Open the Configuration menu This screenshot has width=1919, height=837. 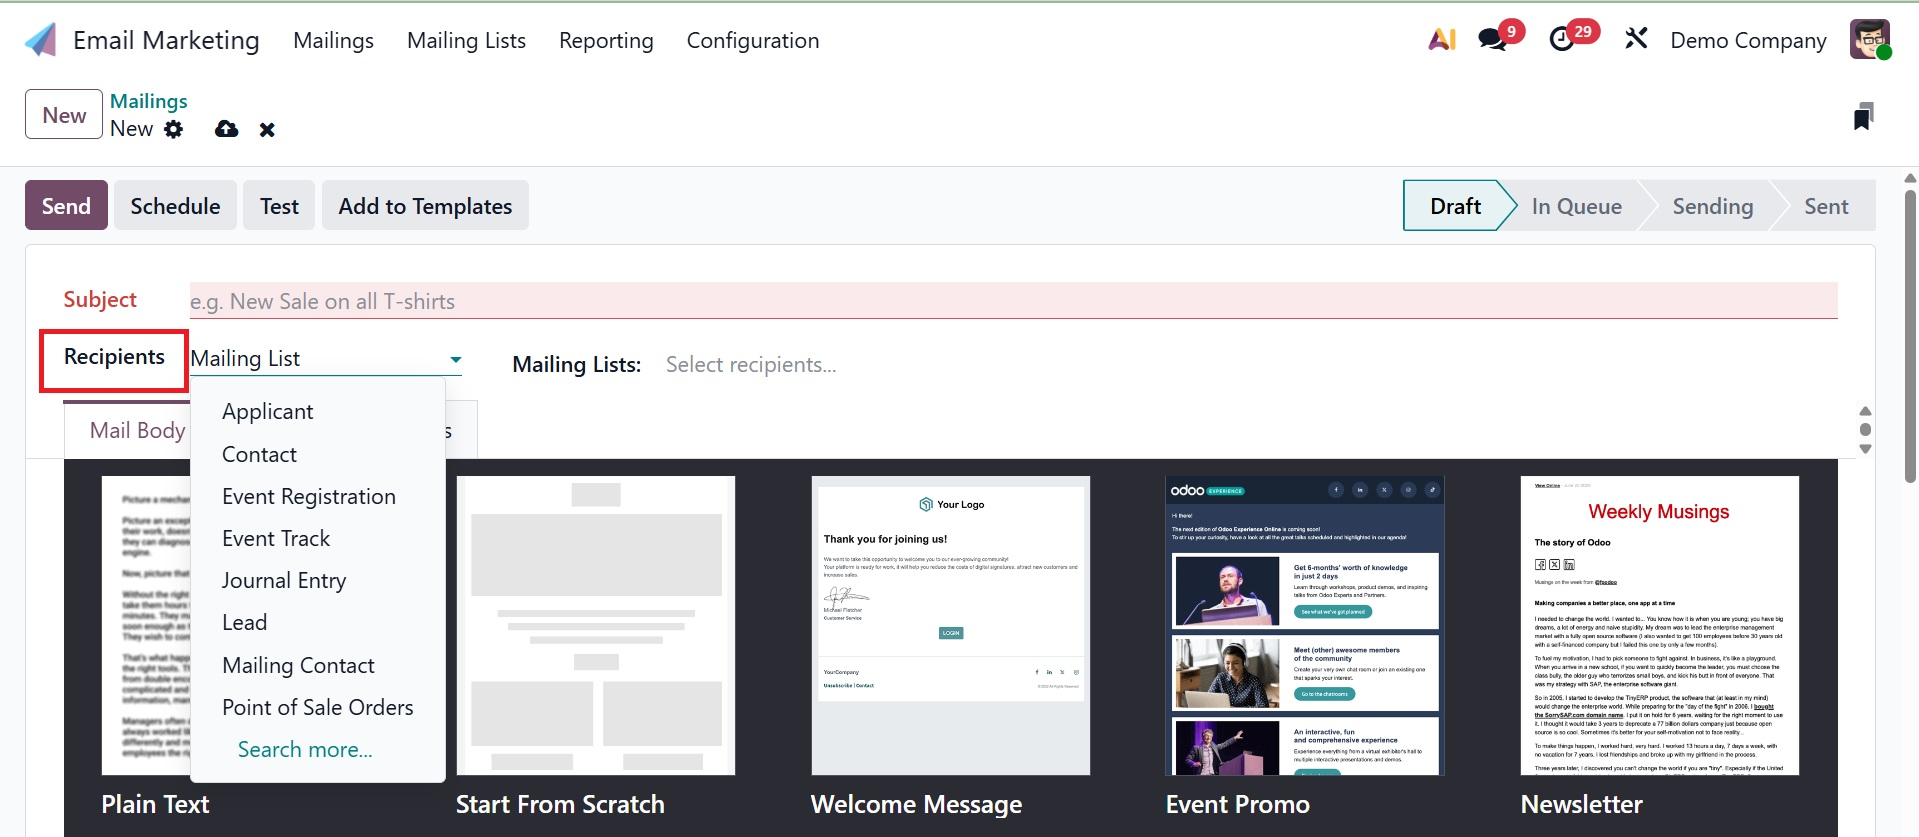click(x=753, y=40)
